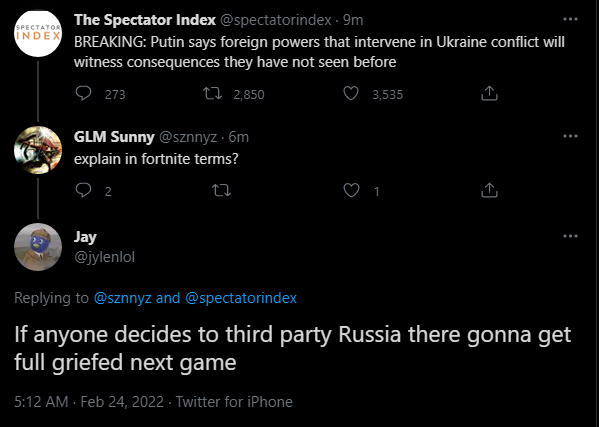
Task: Like GLM Sunny's tweet
Action: [x=351, y=190]
